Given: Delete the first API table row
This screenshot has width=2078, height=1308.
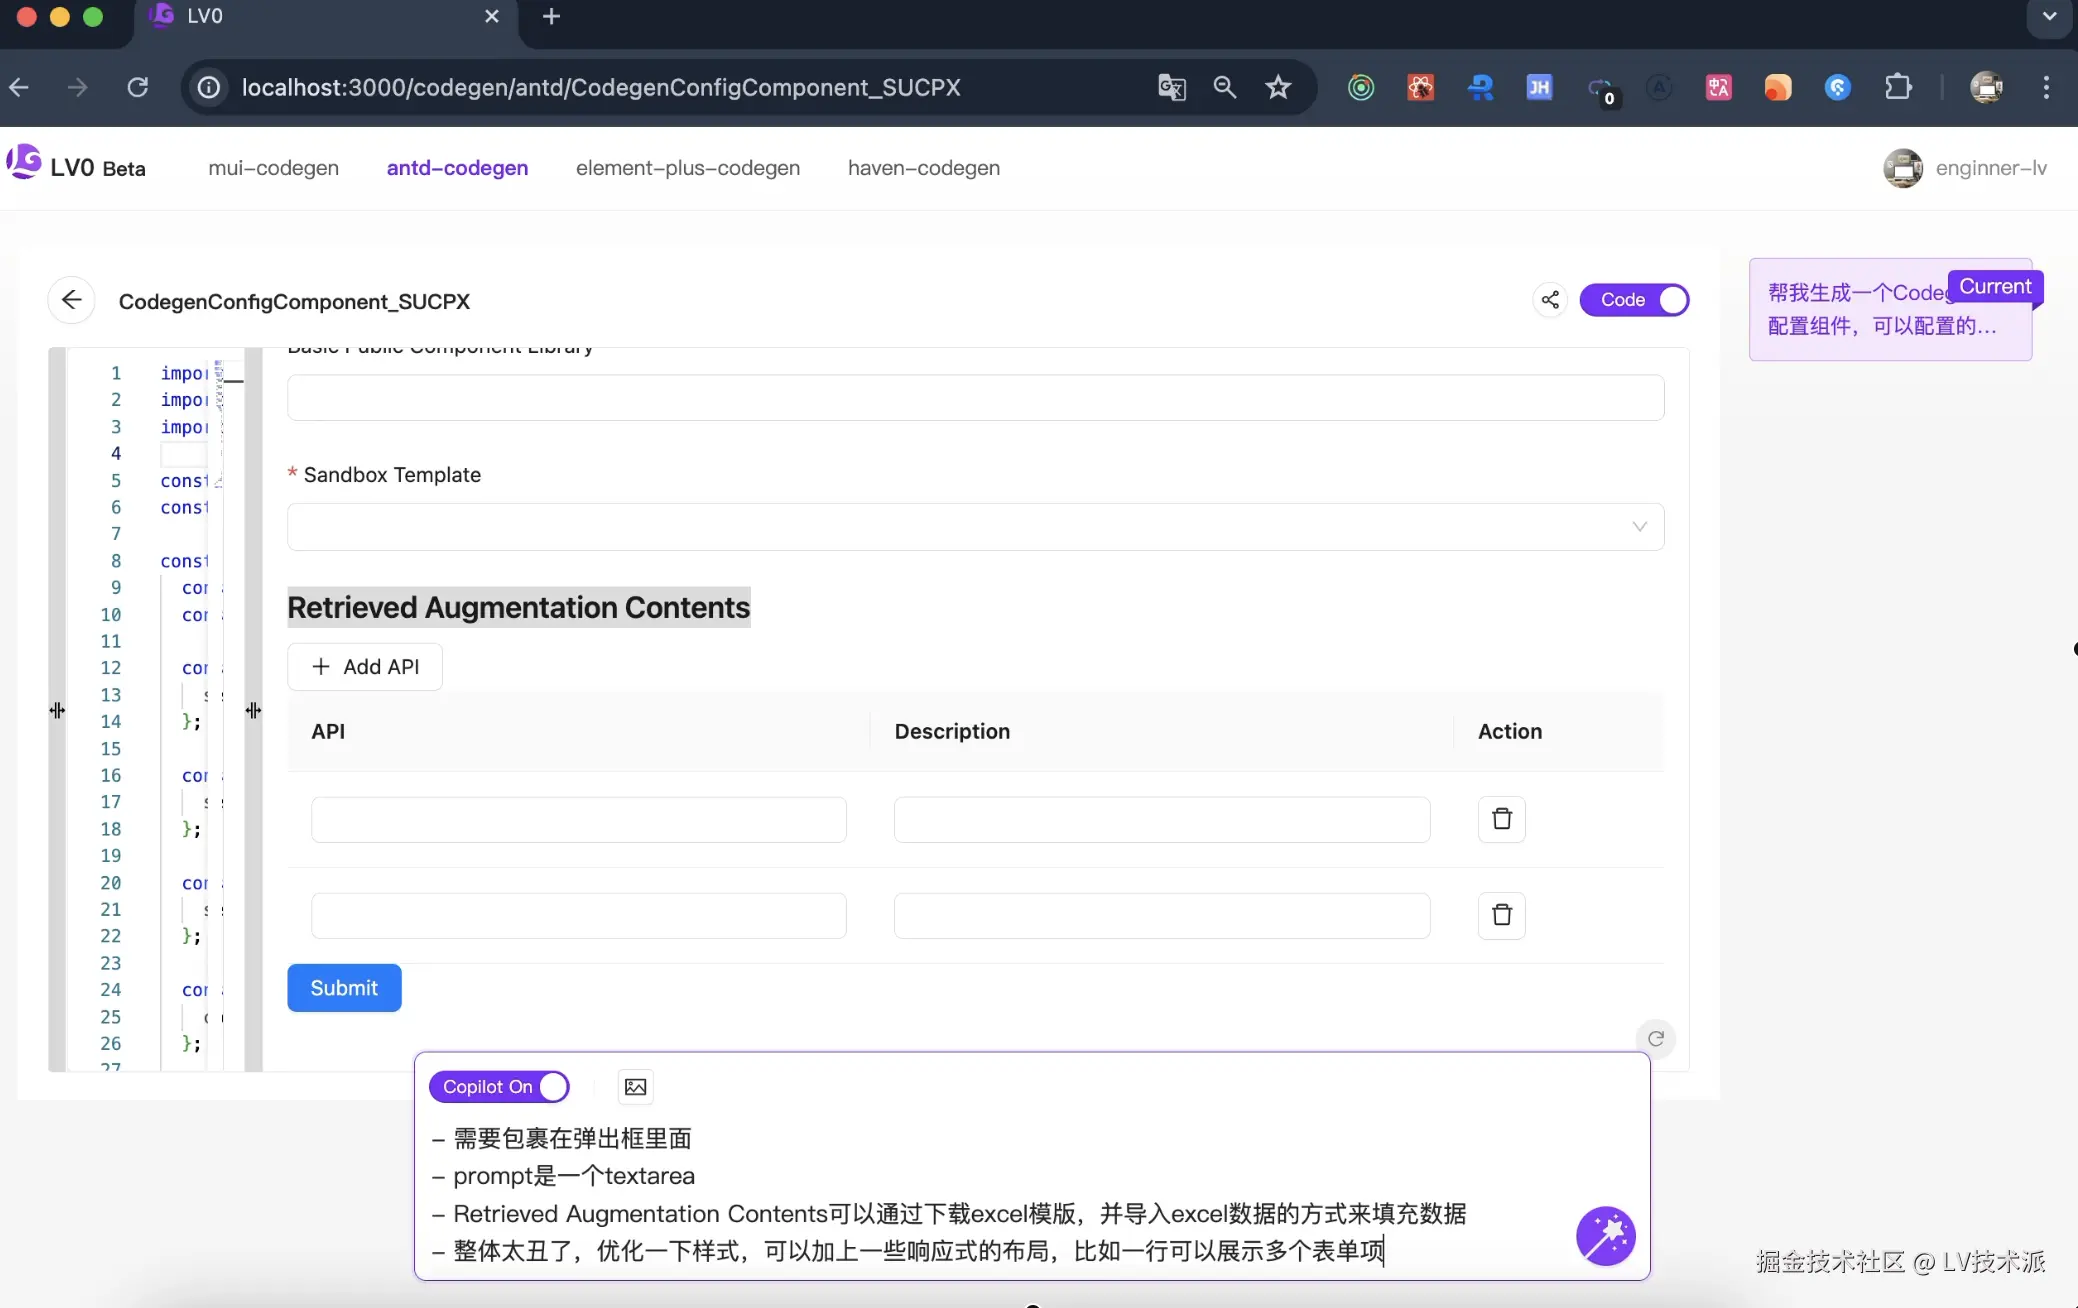Looking at the screenshot, I should [1501, 819].
